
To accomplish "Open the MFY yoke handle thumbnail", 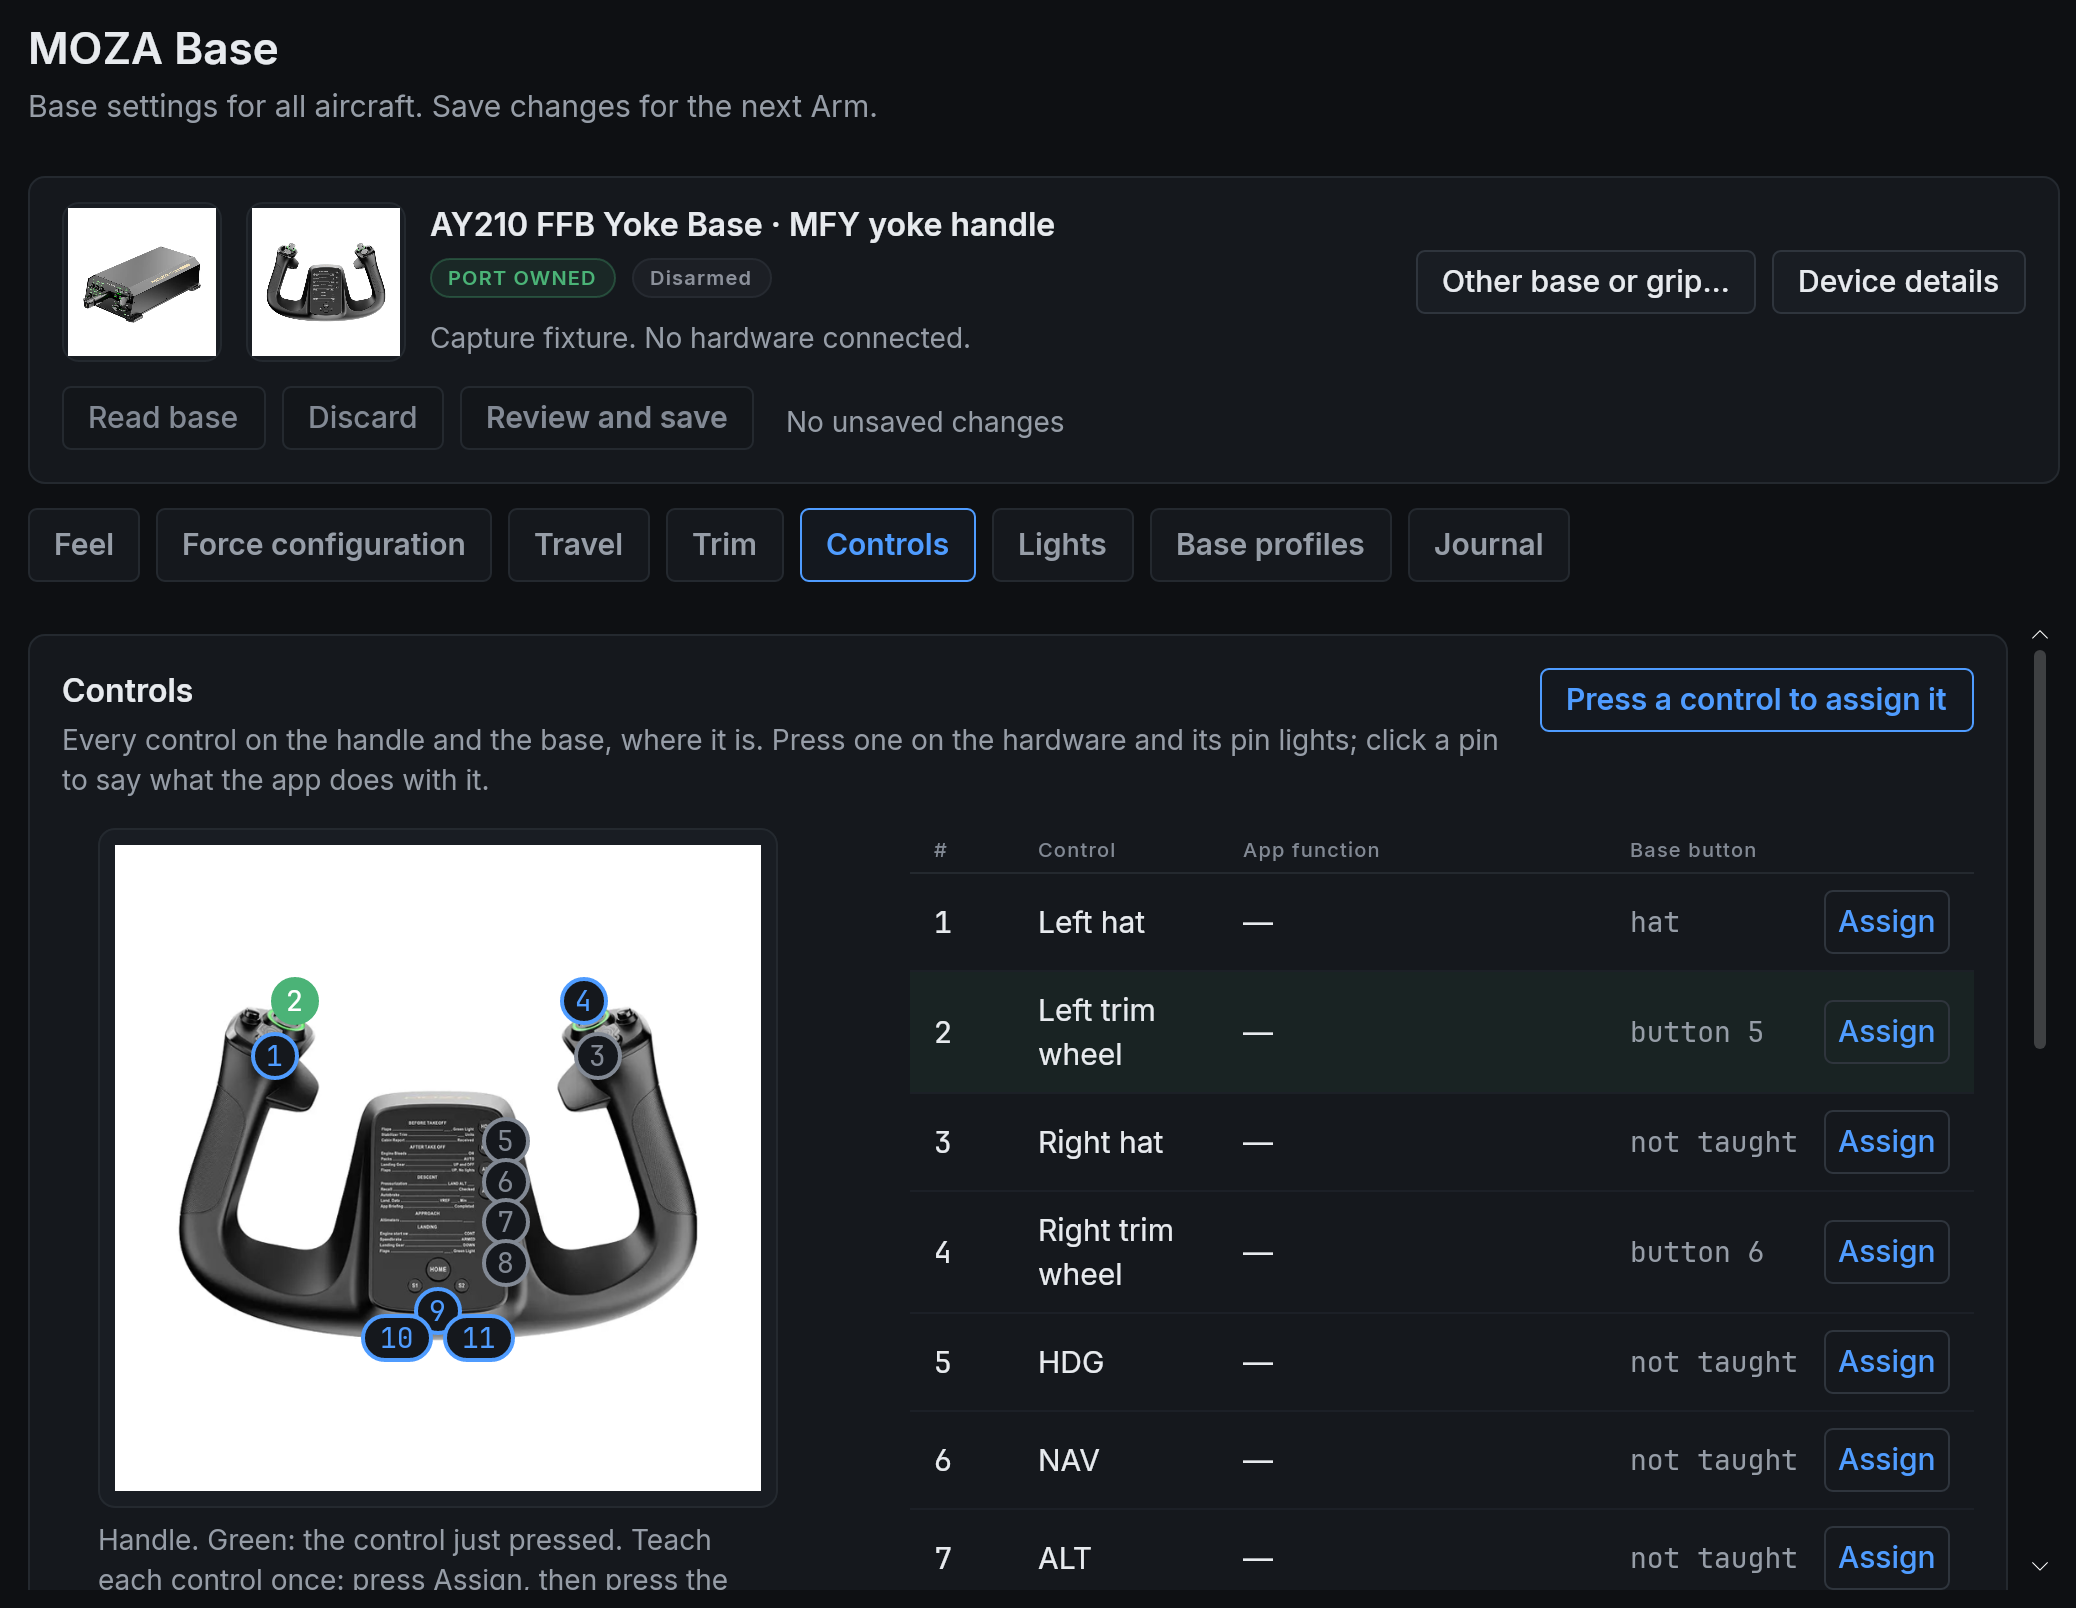I will 326,282.
